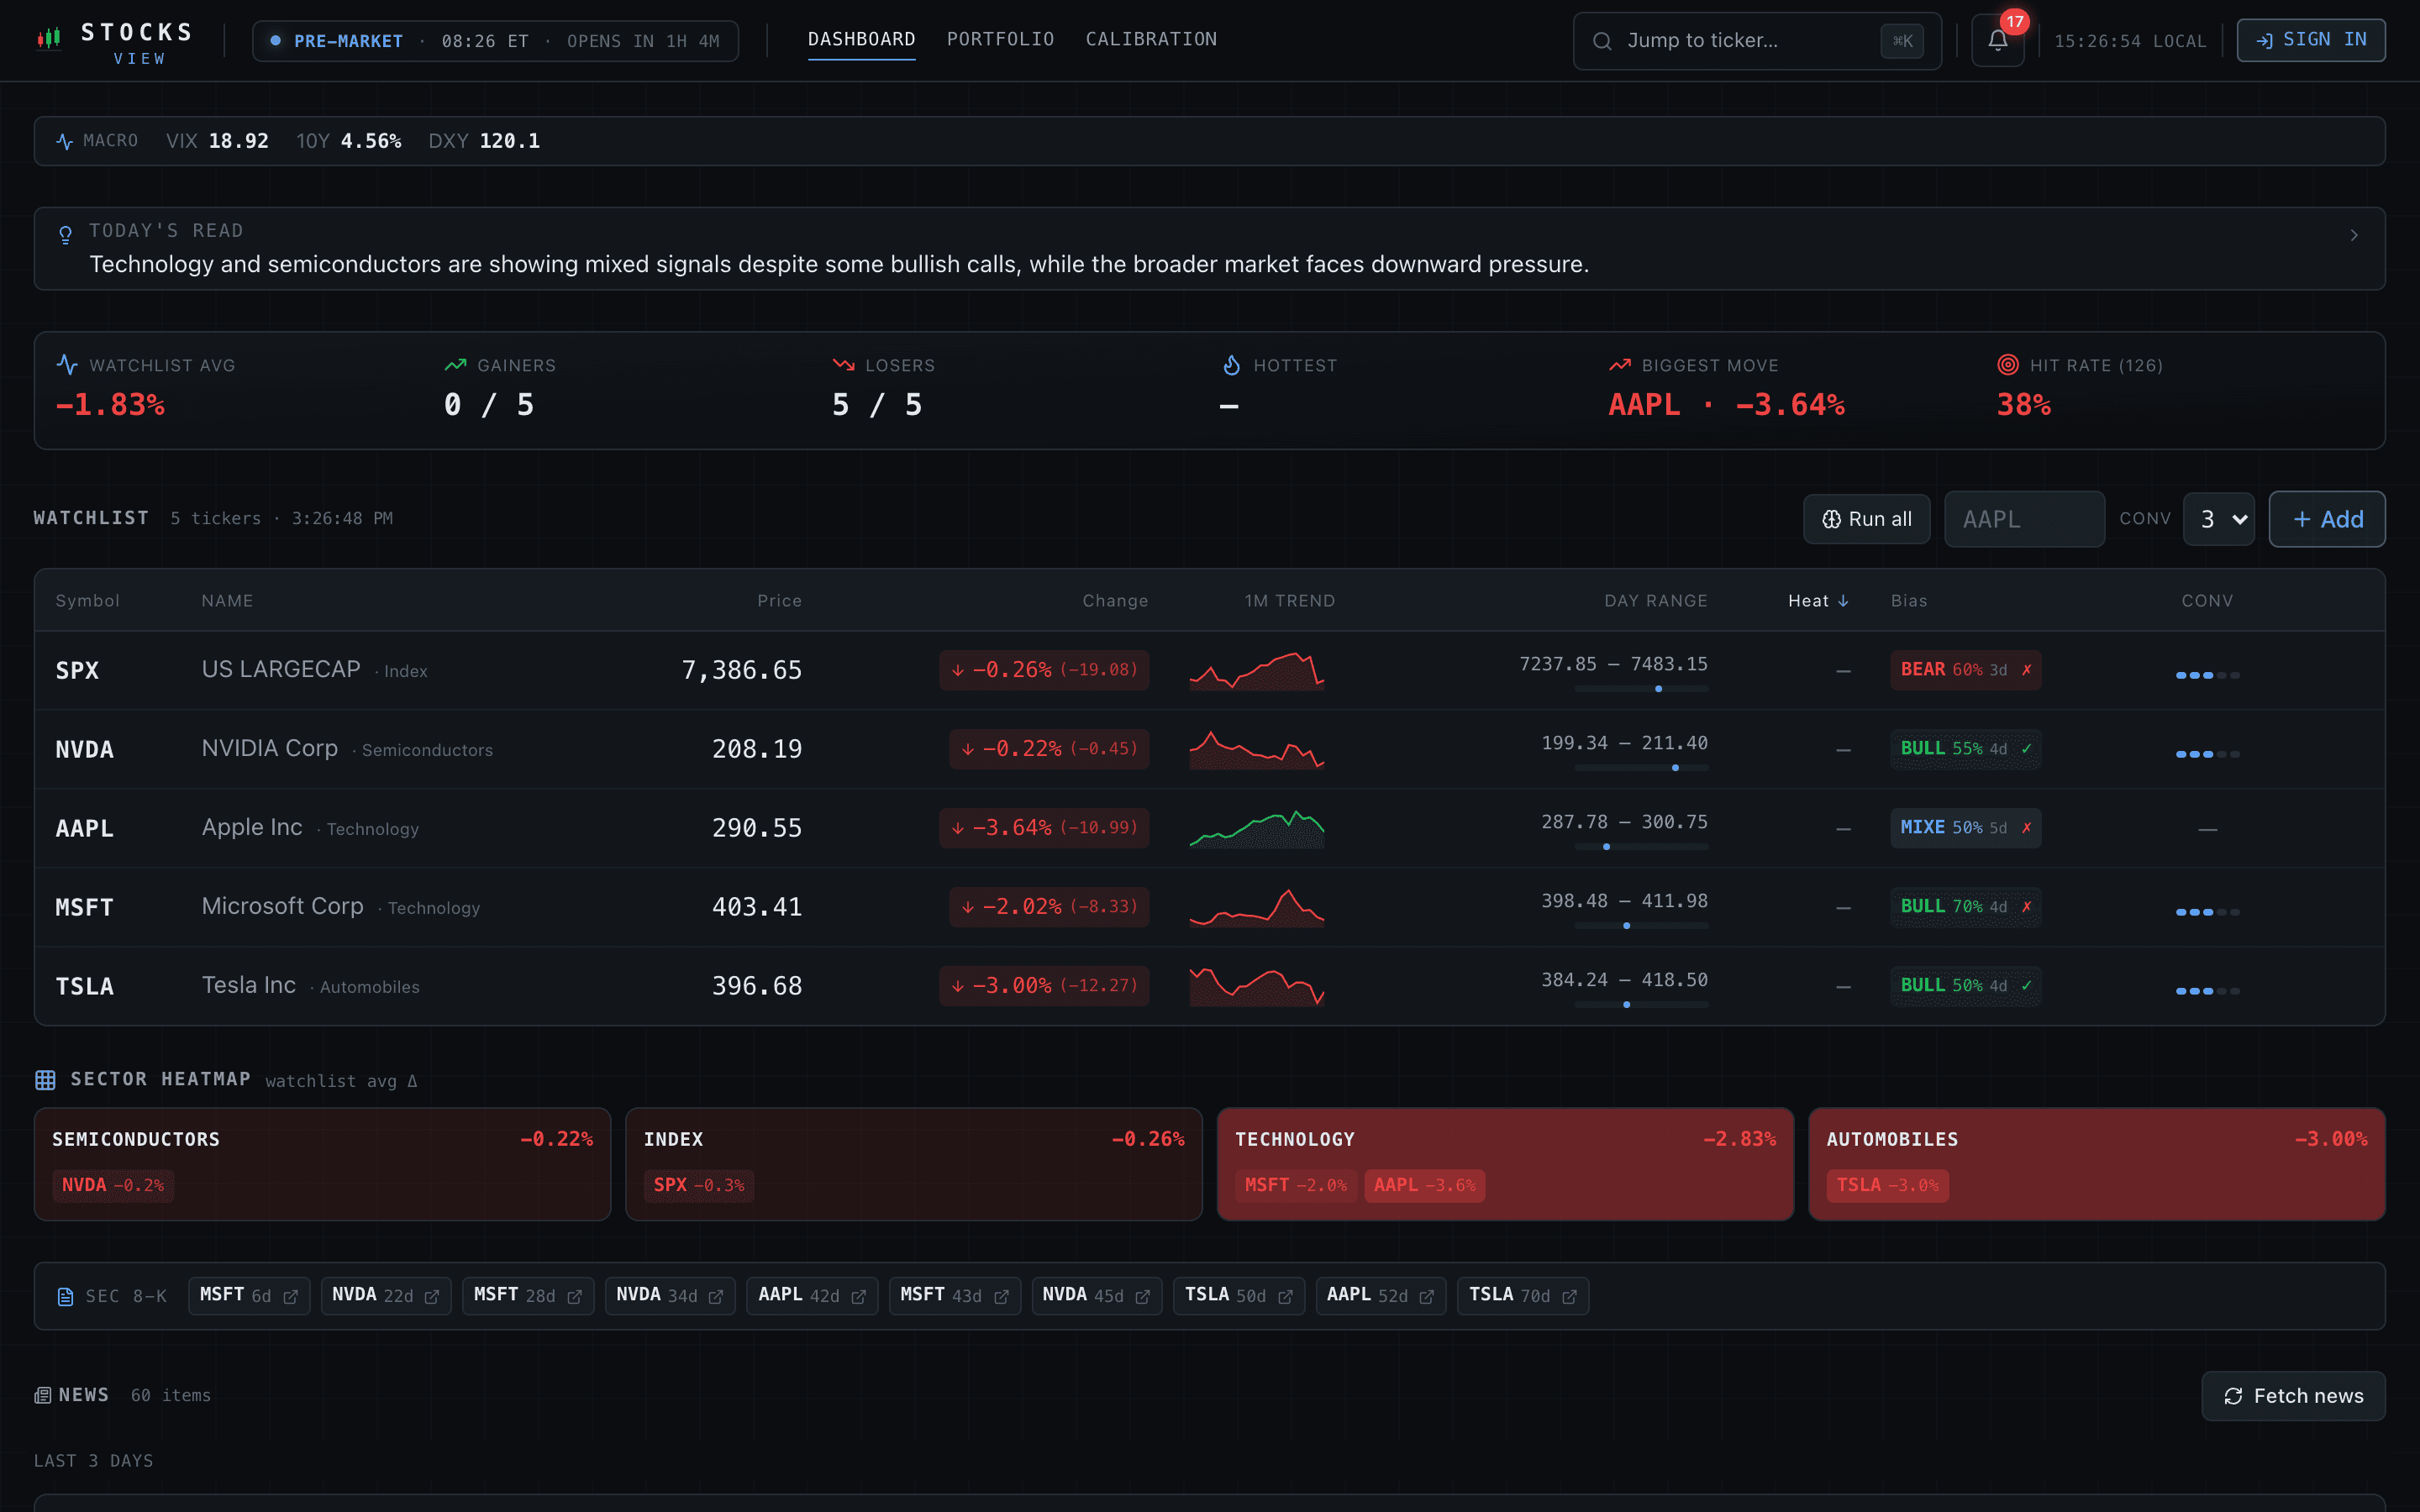Viewport: 2420px width, 1512px height.
Task: Open external link icon on MSFT 43d filing
Action: tap(1001, 1297)
